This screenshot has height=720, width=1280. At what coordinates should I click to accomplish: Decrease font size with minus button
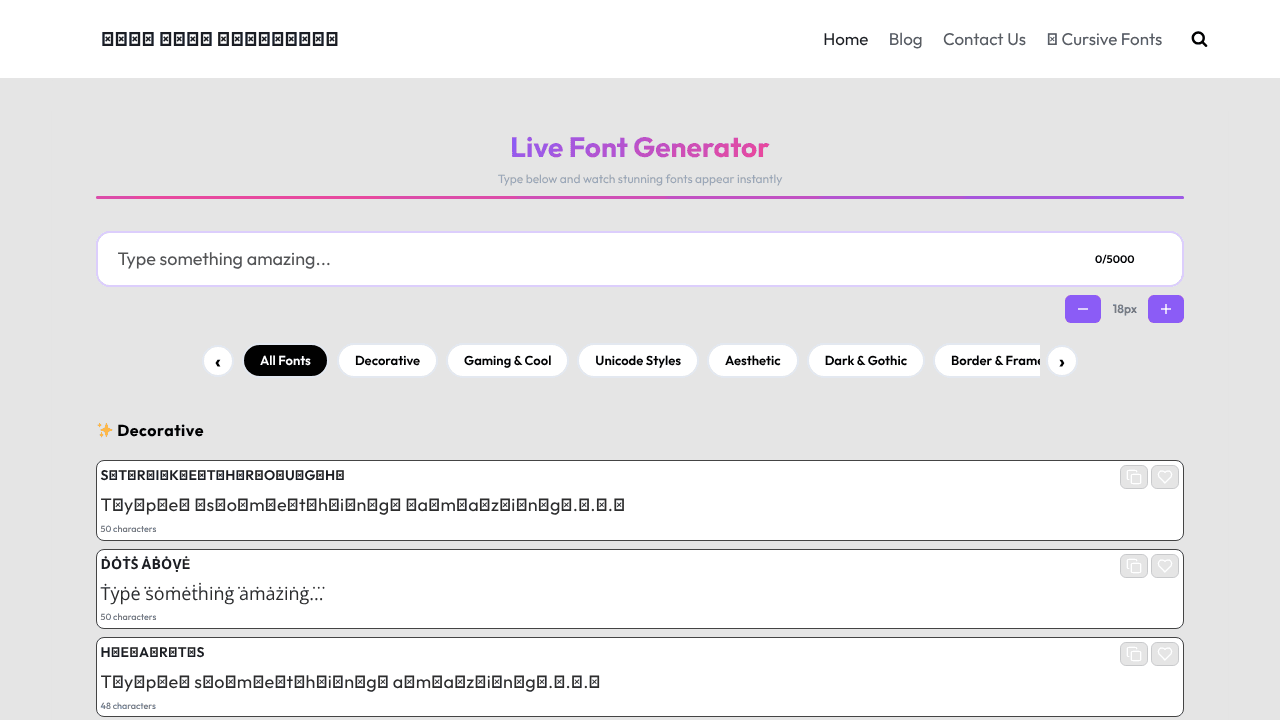coord(1083,309)
